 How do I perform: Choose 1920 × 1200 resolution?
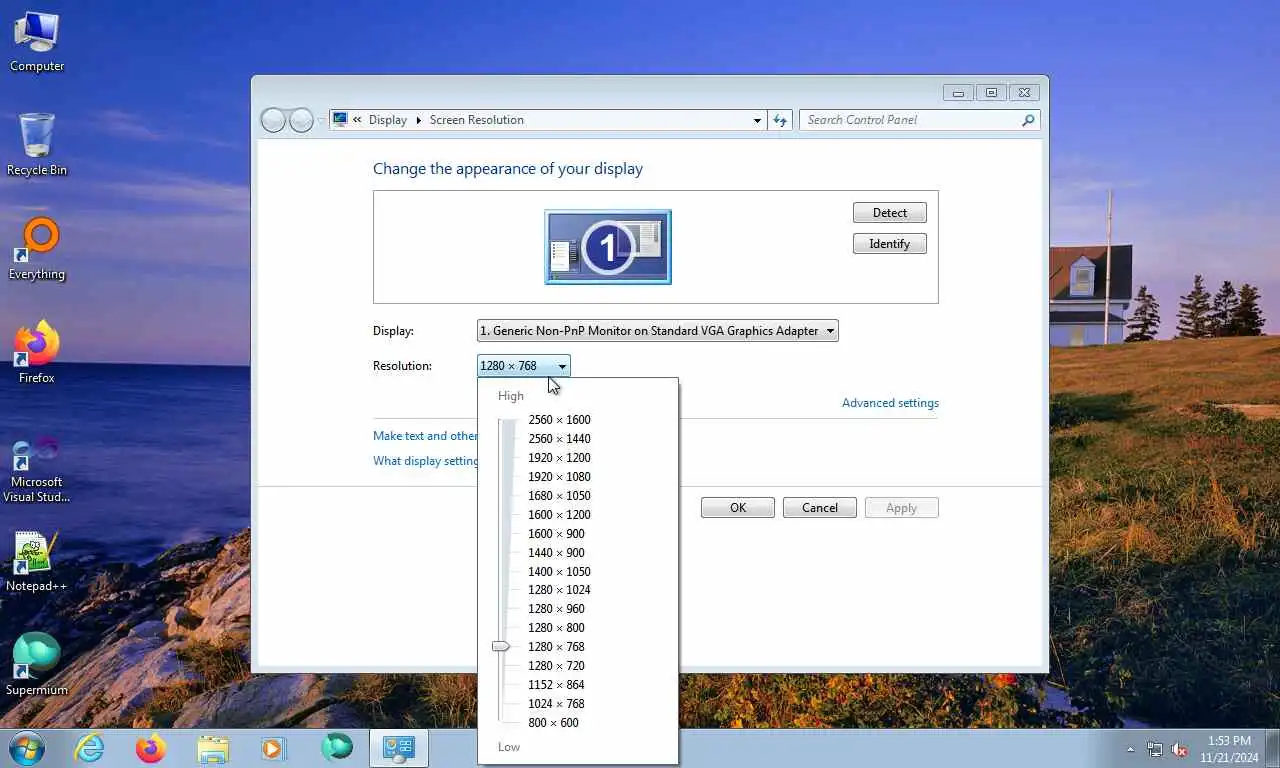559,458
